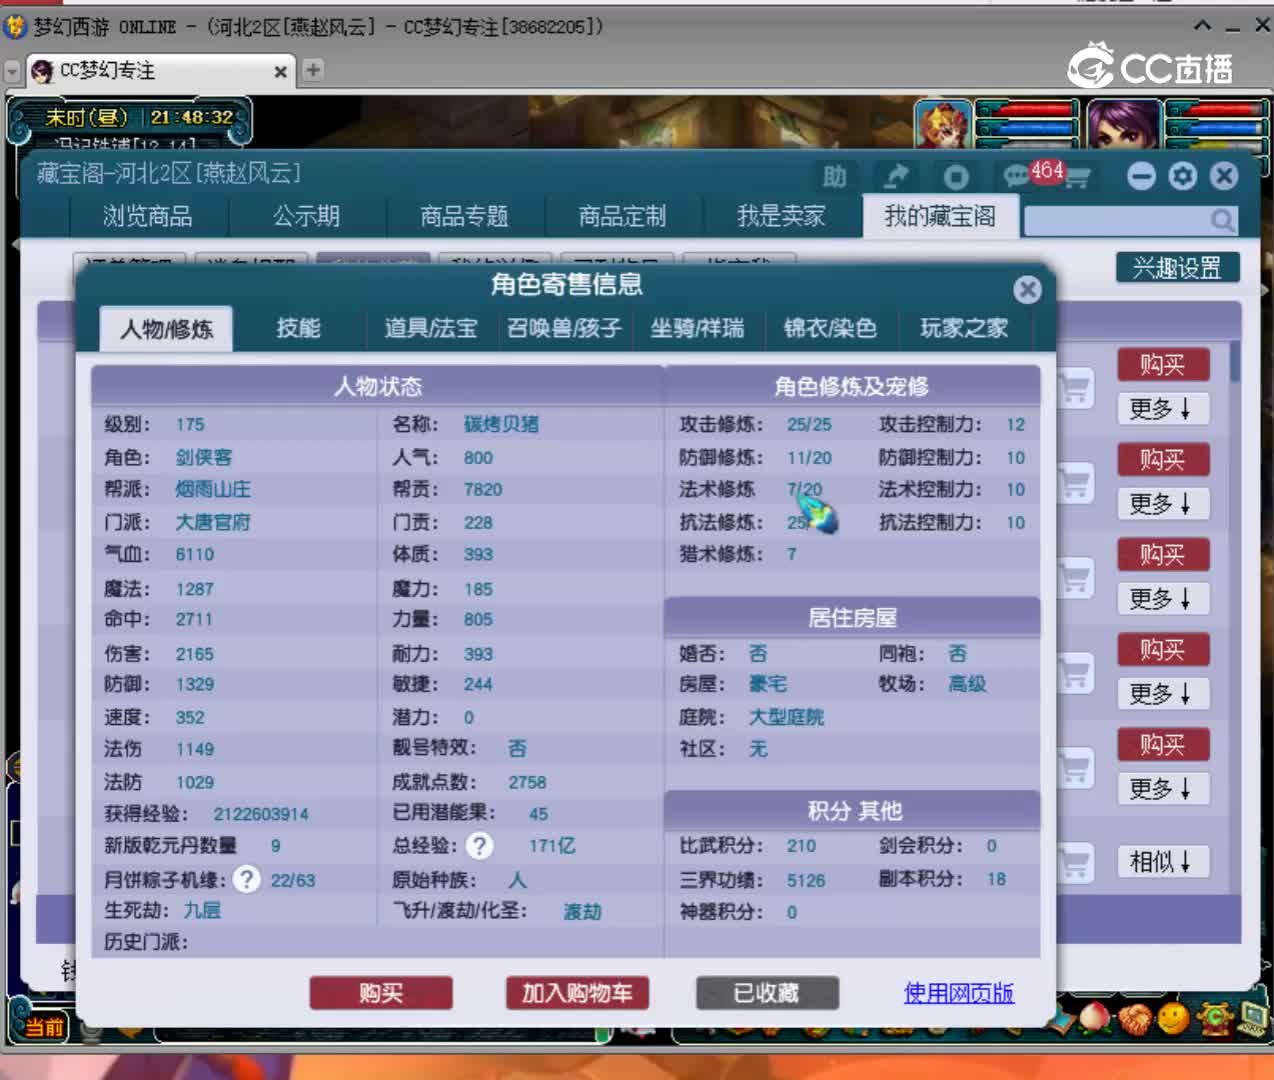
Task: Switch to 公示期 tab
Action: 307,216
